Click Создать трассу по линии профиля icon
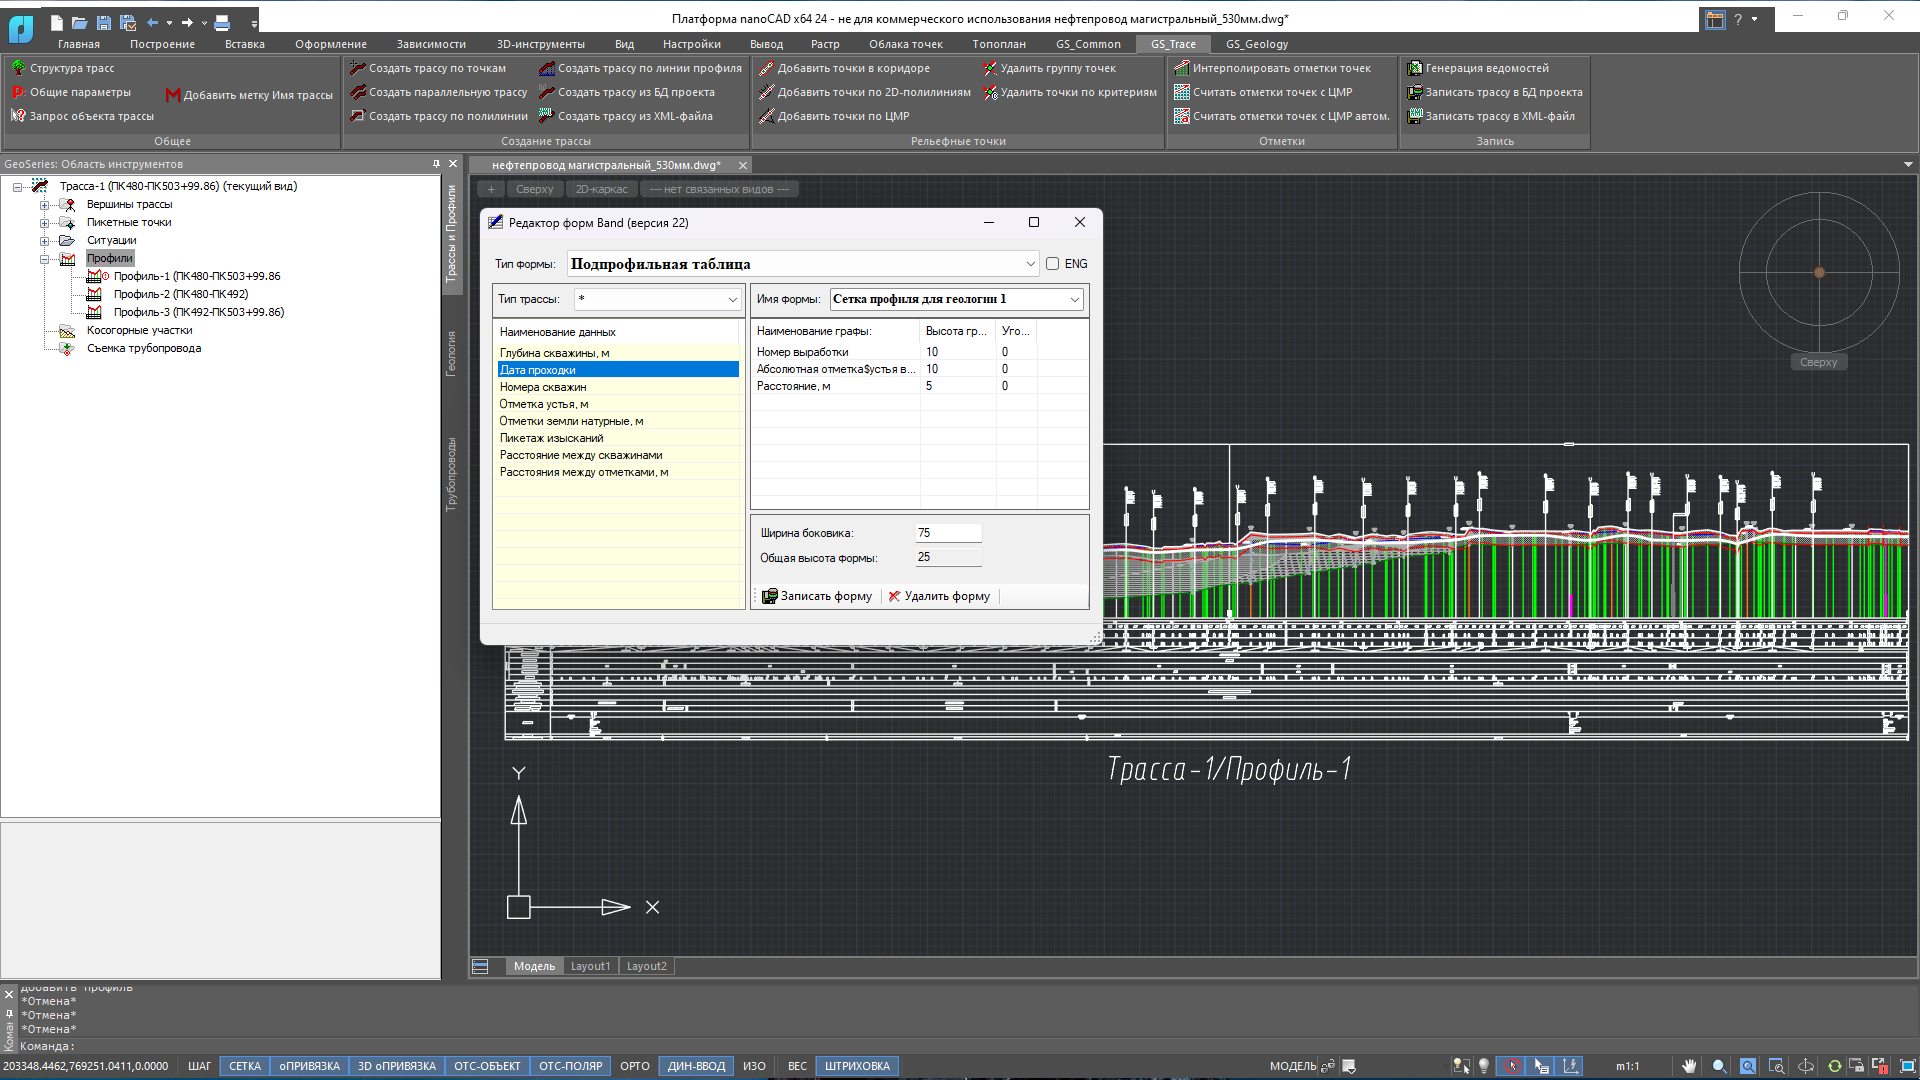 point(547,68)
